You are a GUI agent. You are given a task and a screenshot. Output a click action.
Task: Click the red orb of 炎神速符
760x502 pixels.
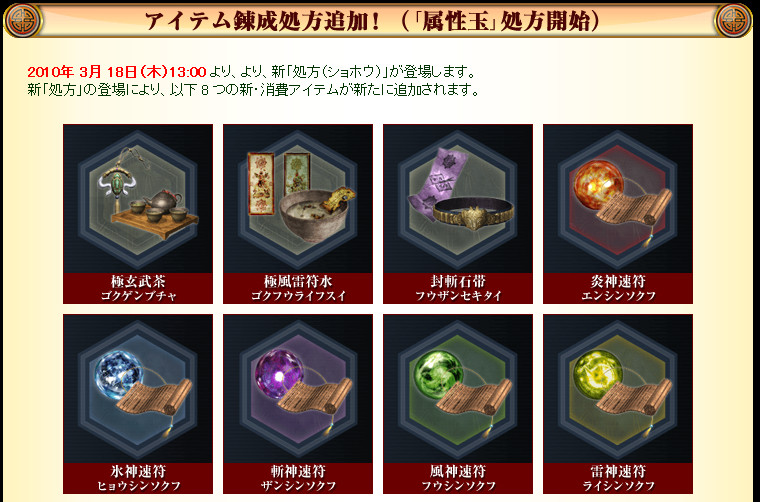[x=599, y=185]
